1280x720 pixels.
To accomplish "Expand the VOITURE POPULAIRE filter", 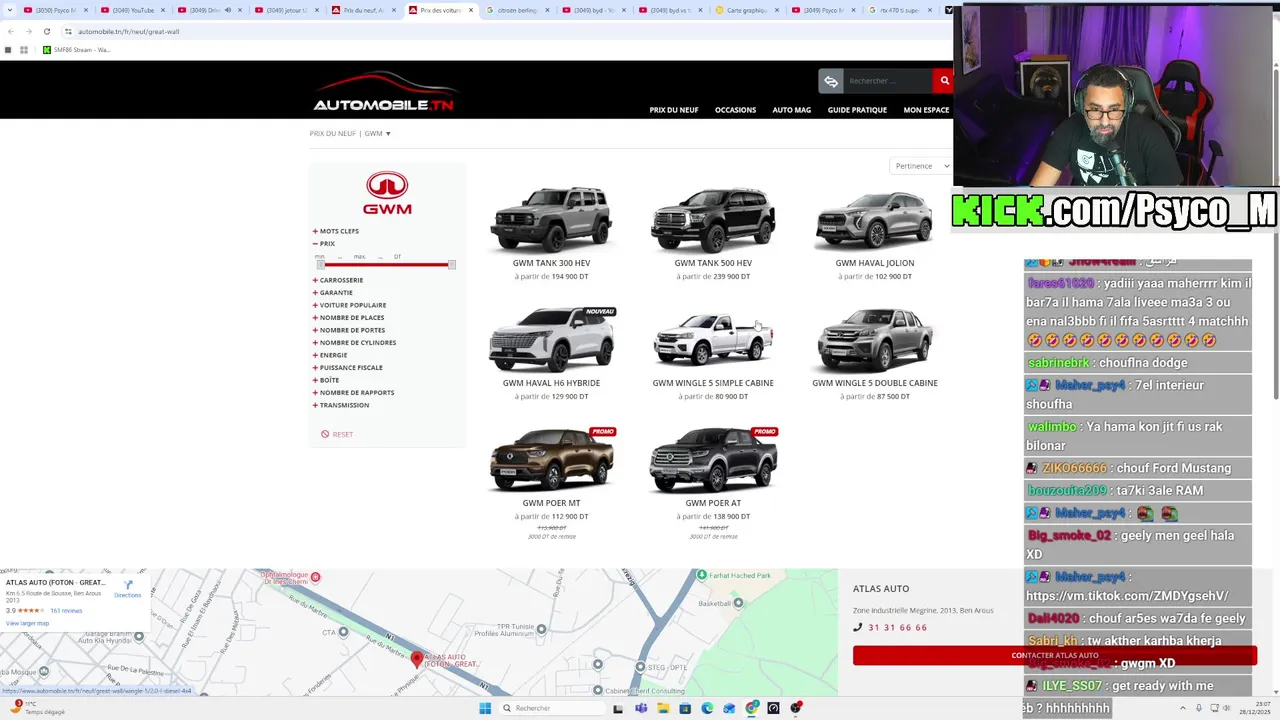I will tap(349, 305).
